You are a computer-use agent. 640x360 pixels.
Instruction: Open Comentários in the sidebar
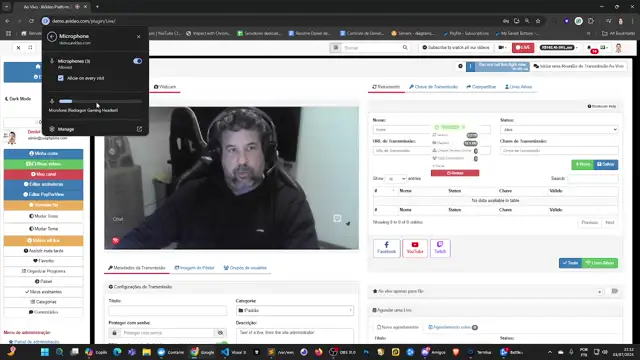click(43, 312)
